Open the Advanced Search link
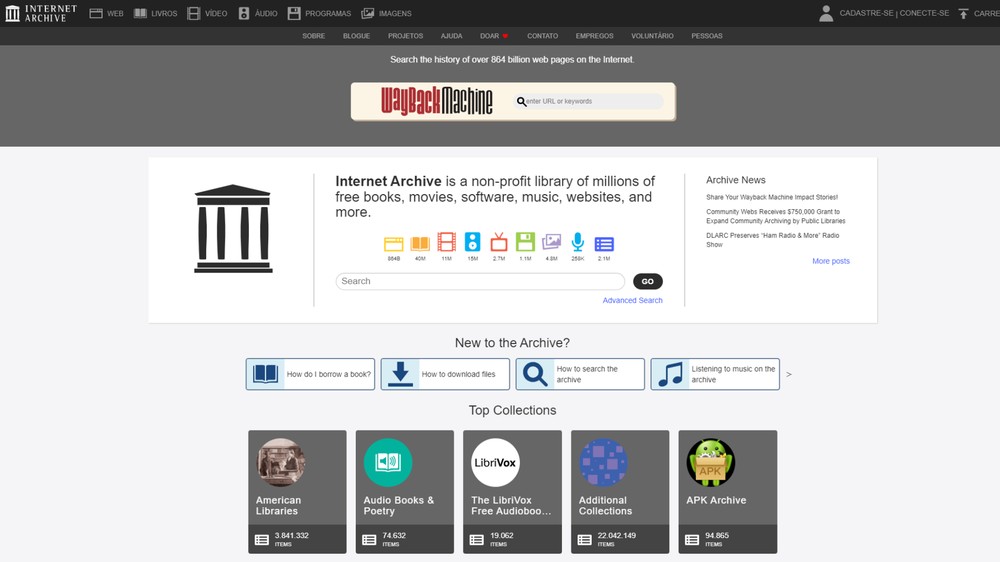Screen dimensions: 1000x562 [x=633, y=300]
